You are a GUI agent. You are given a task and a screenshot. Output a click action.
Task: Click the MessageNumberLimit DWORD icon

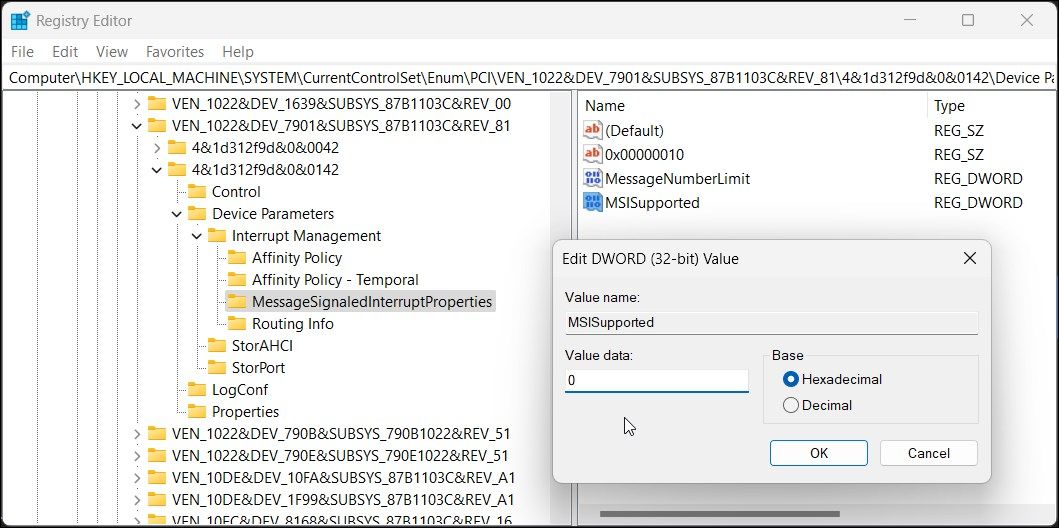pos(593,179)
